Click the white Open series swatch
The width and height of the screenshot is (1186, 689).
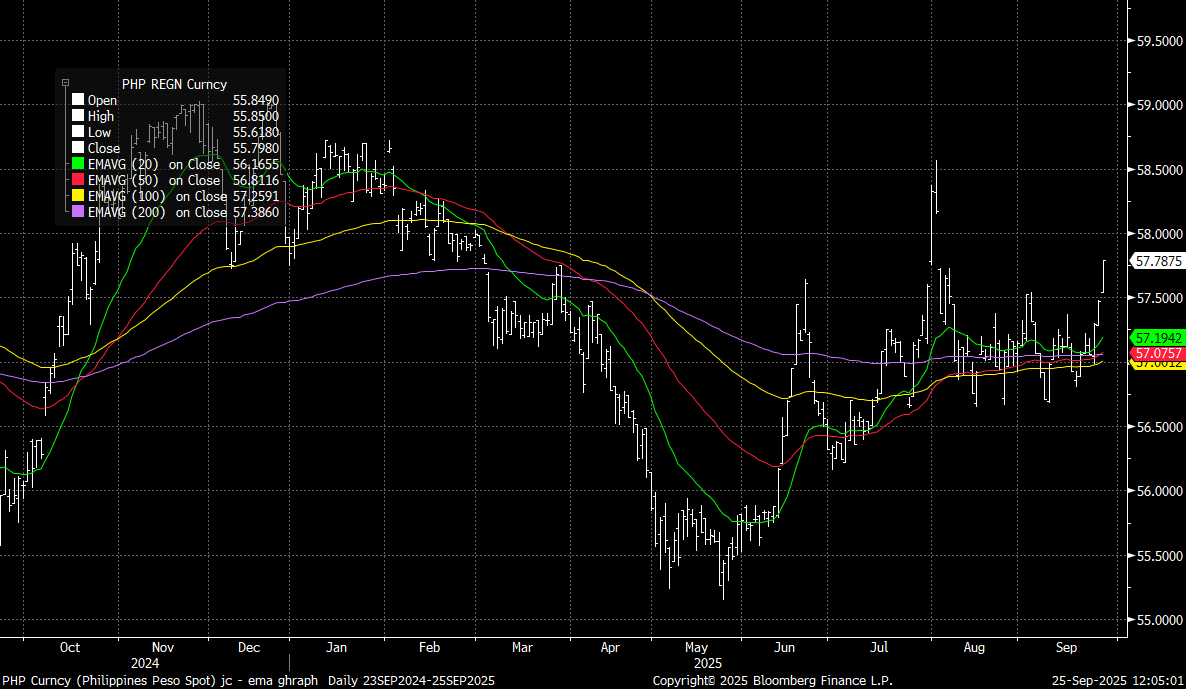pos(78,100)
